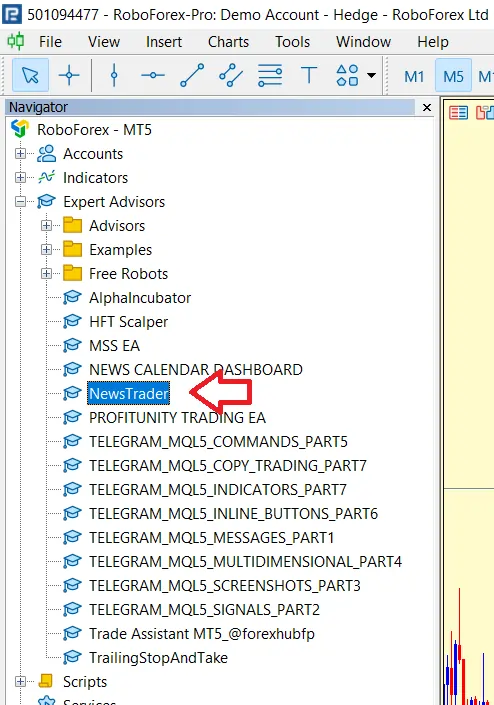Open shapes tool dropdown arrow
This screenshot has height=705, width=494.
[371, 75]
